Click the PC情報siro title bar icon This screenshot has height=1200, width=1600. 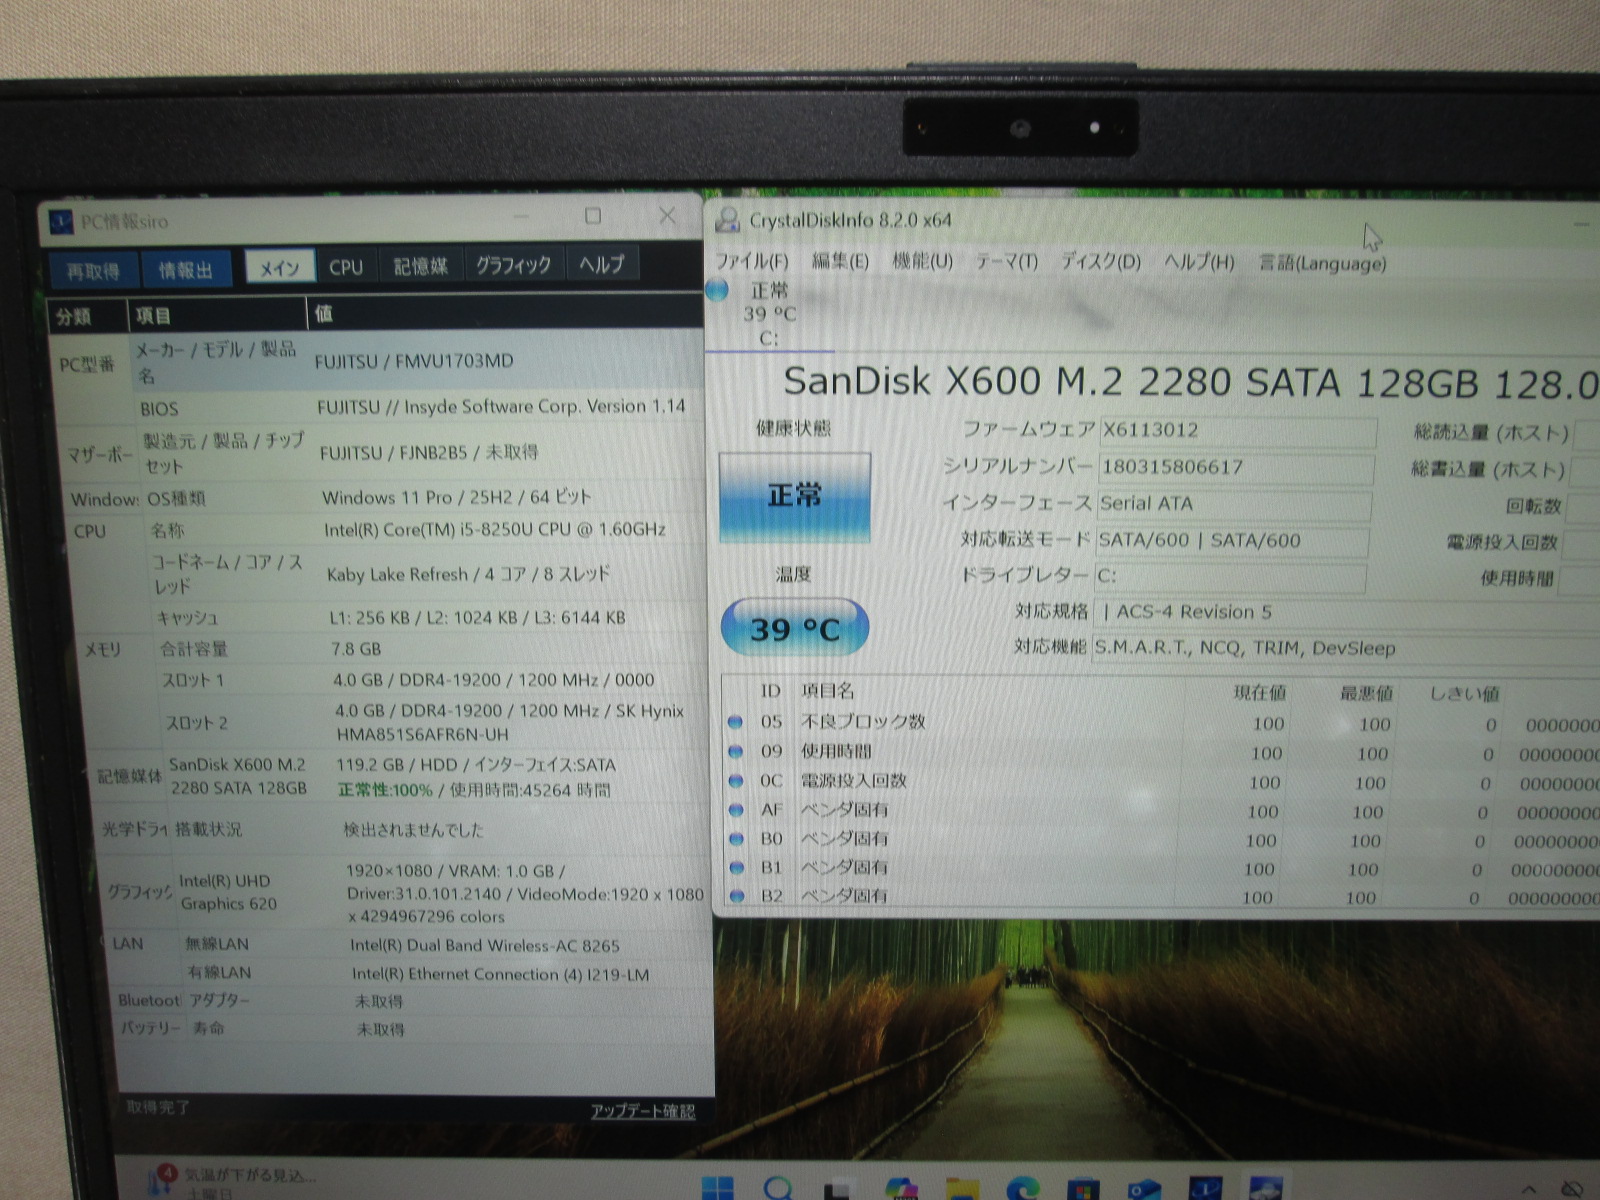click(61, 222)
